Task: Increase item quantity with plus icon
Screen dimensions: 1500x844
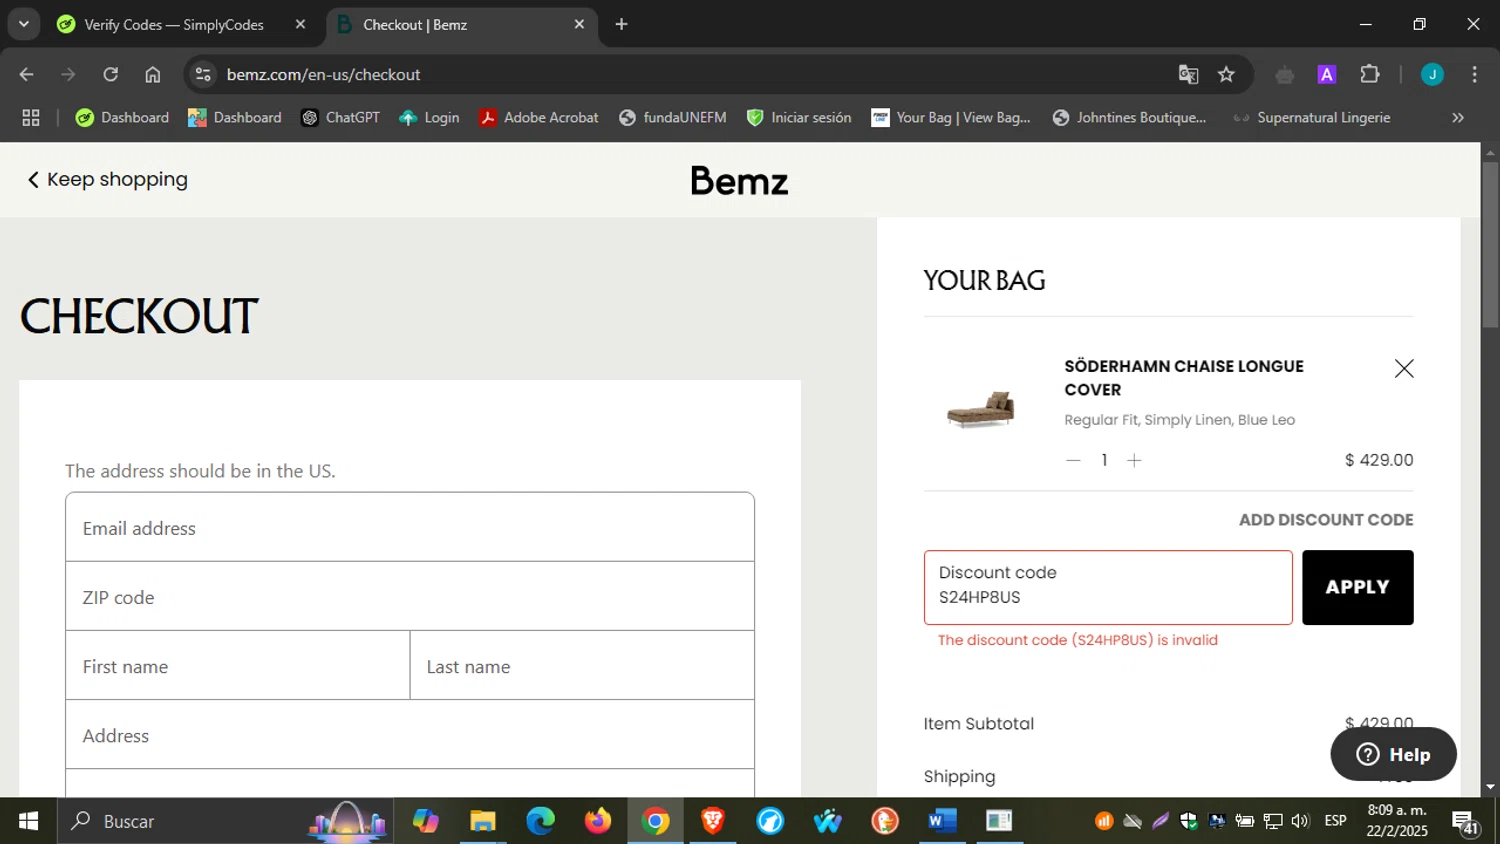Action: [x=1134, y=461]
